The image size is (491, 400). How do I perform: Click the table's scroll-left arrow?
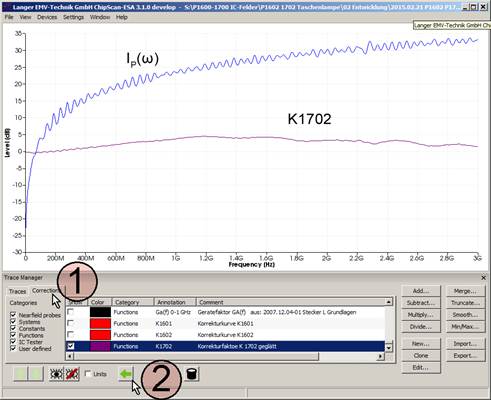tap(70, 356)
